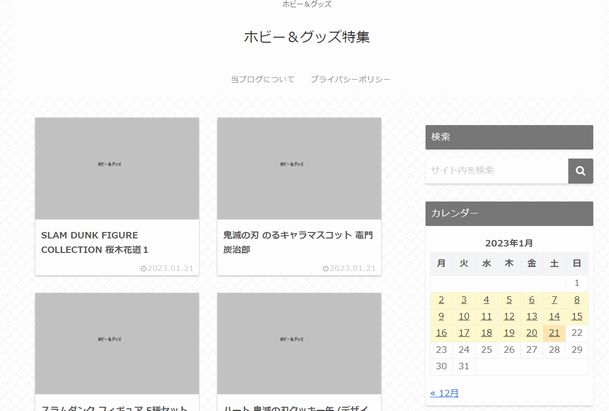This screenshot has width=609, height=411.
Task: Open calendar date 4
Action: [486, 300]
